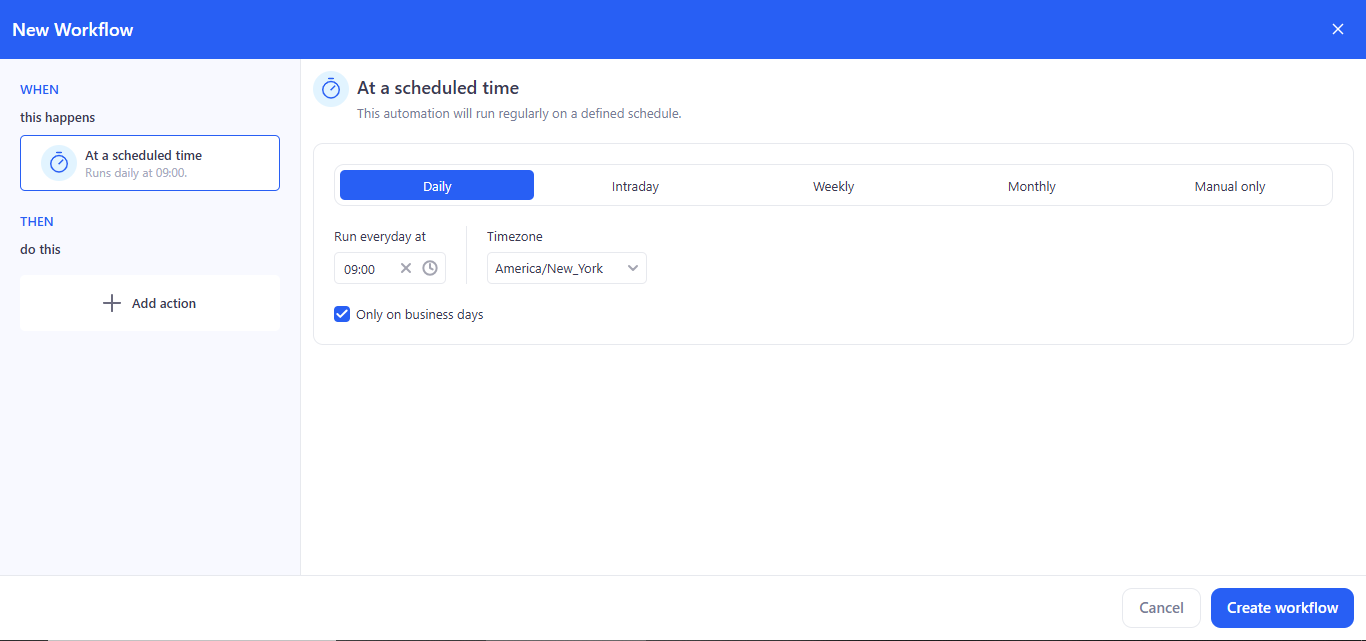Switch to the Weekly schedule tab
This screenshot has width=1366, height=641.
point(833,186)
